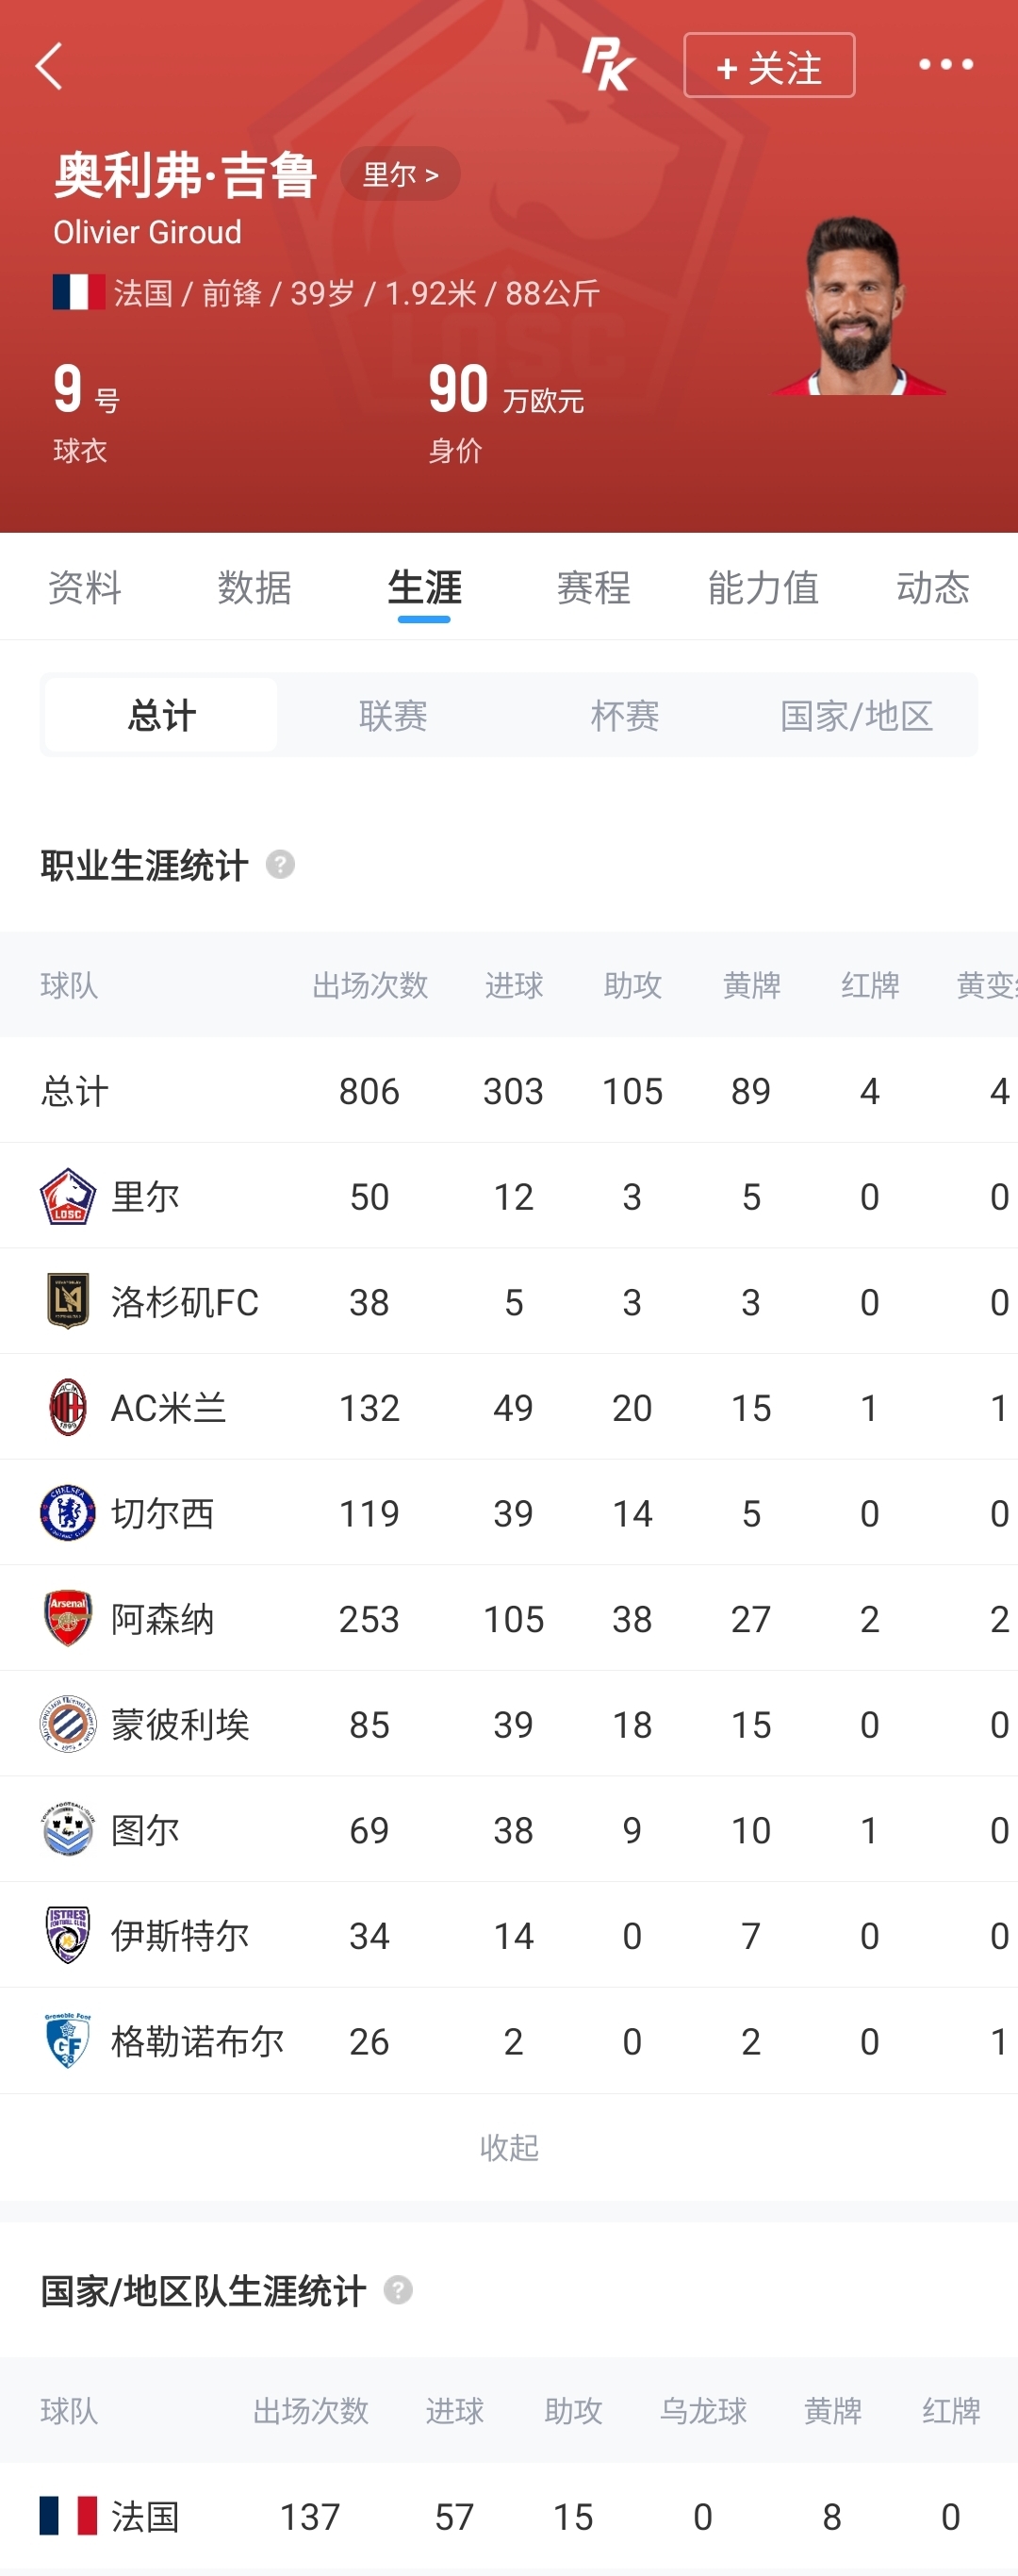Screen dimensions: 1018x2576
Task: Tap the AC米兰 club crest
Action: point(68,1407)
